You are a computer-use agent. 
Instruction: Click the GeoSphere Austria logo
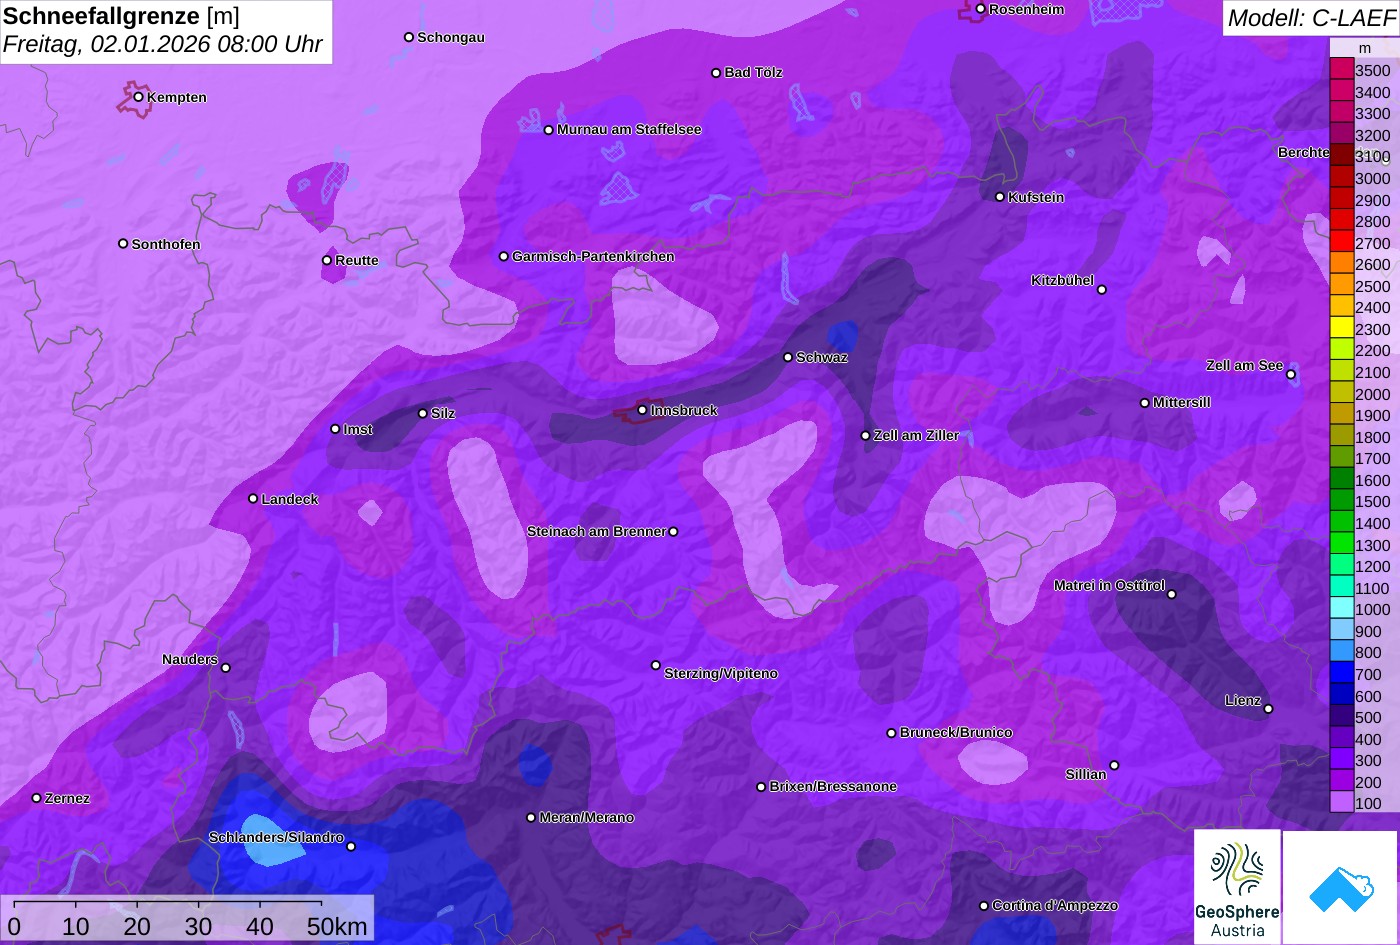[x=1237, y=887]
